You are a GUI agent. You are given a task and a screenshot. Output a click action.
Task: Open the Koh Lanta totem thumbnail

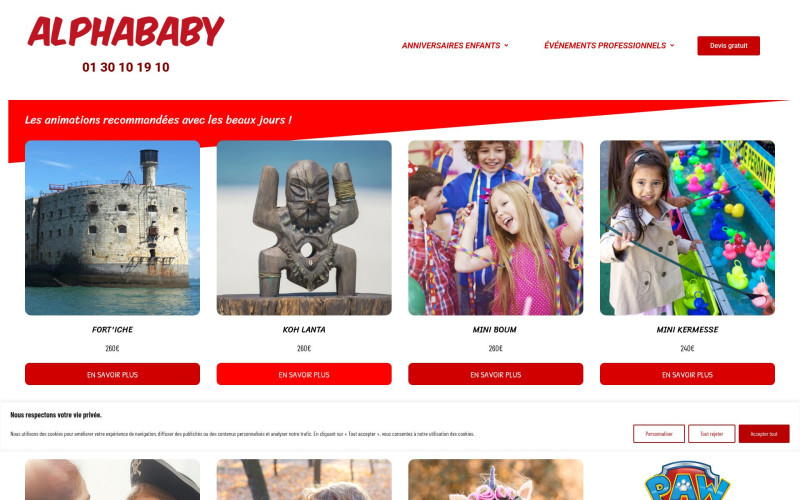point(304,228)
